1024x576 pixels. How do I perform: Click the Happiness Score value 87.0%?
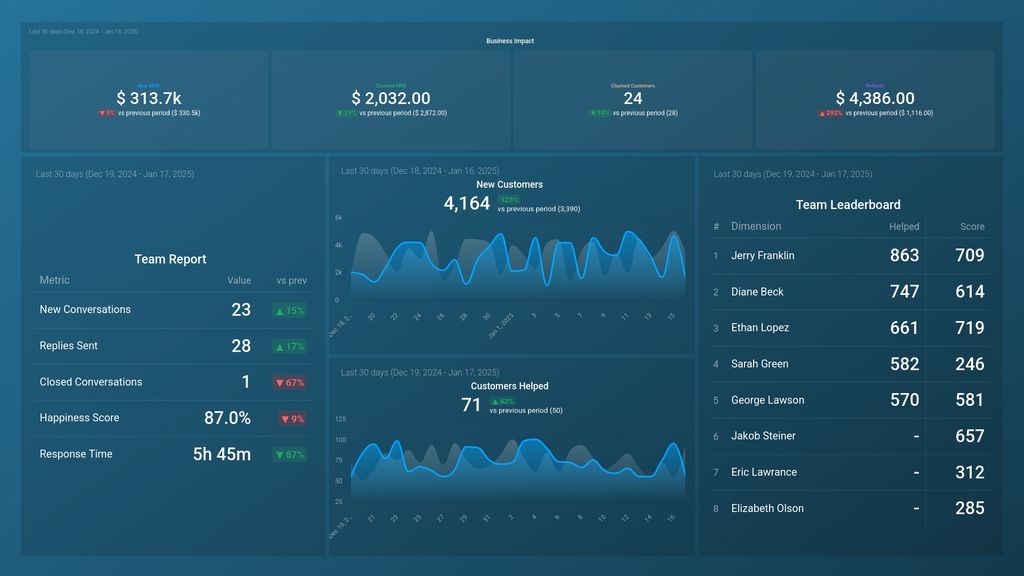pos(227,418)
